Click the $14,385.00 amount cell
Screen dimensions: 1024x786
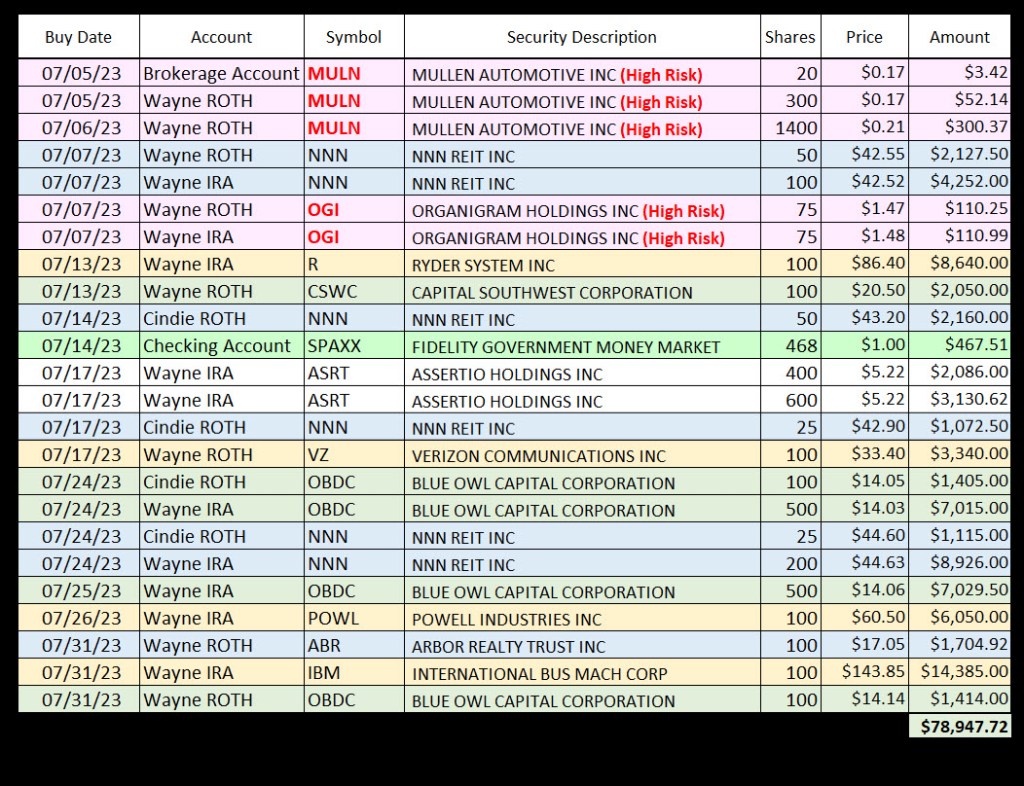click(x=959, y=673)
